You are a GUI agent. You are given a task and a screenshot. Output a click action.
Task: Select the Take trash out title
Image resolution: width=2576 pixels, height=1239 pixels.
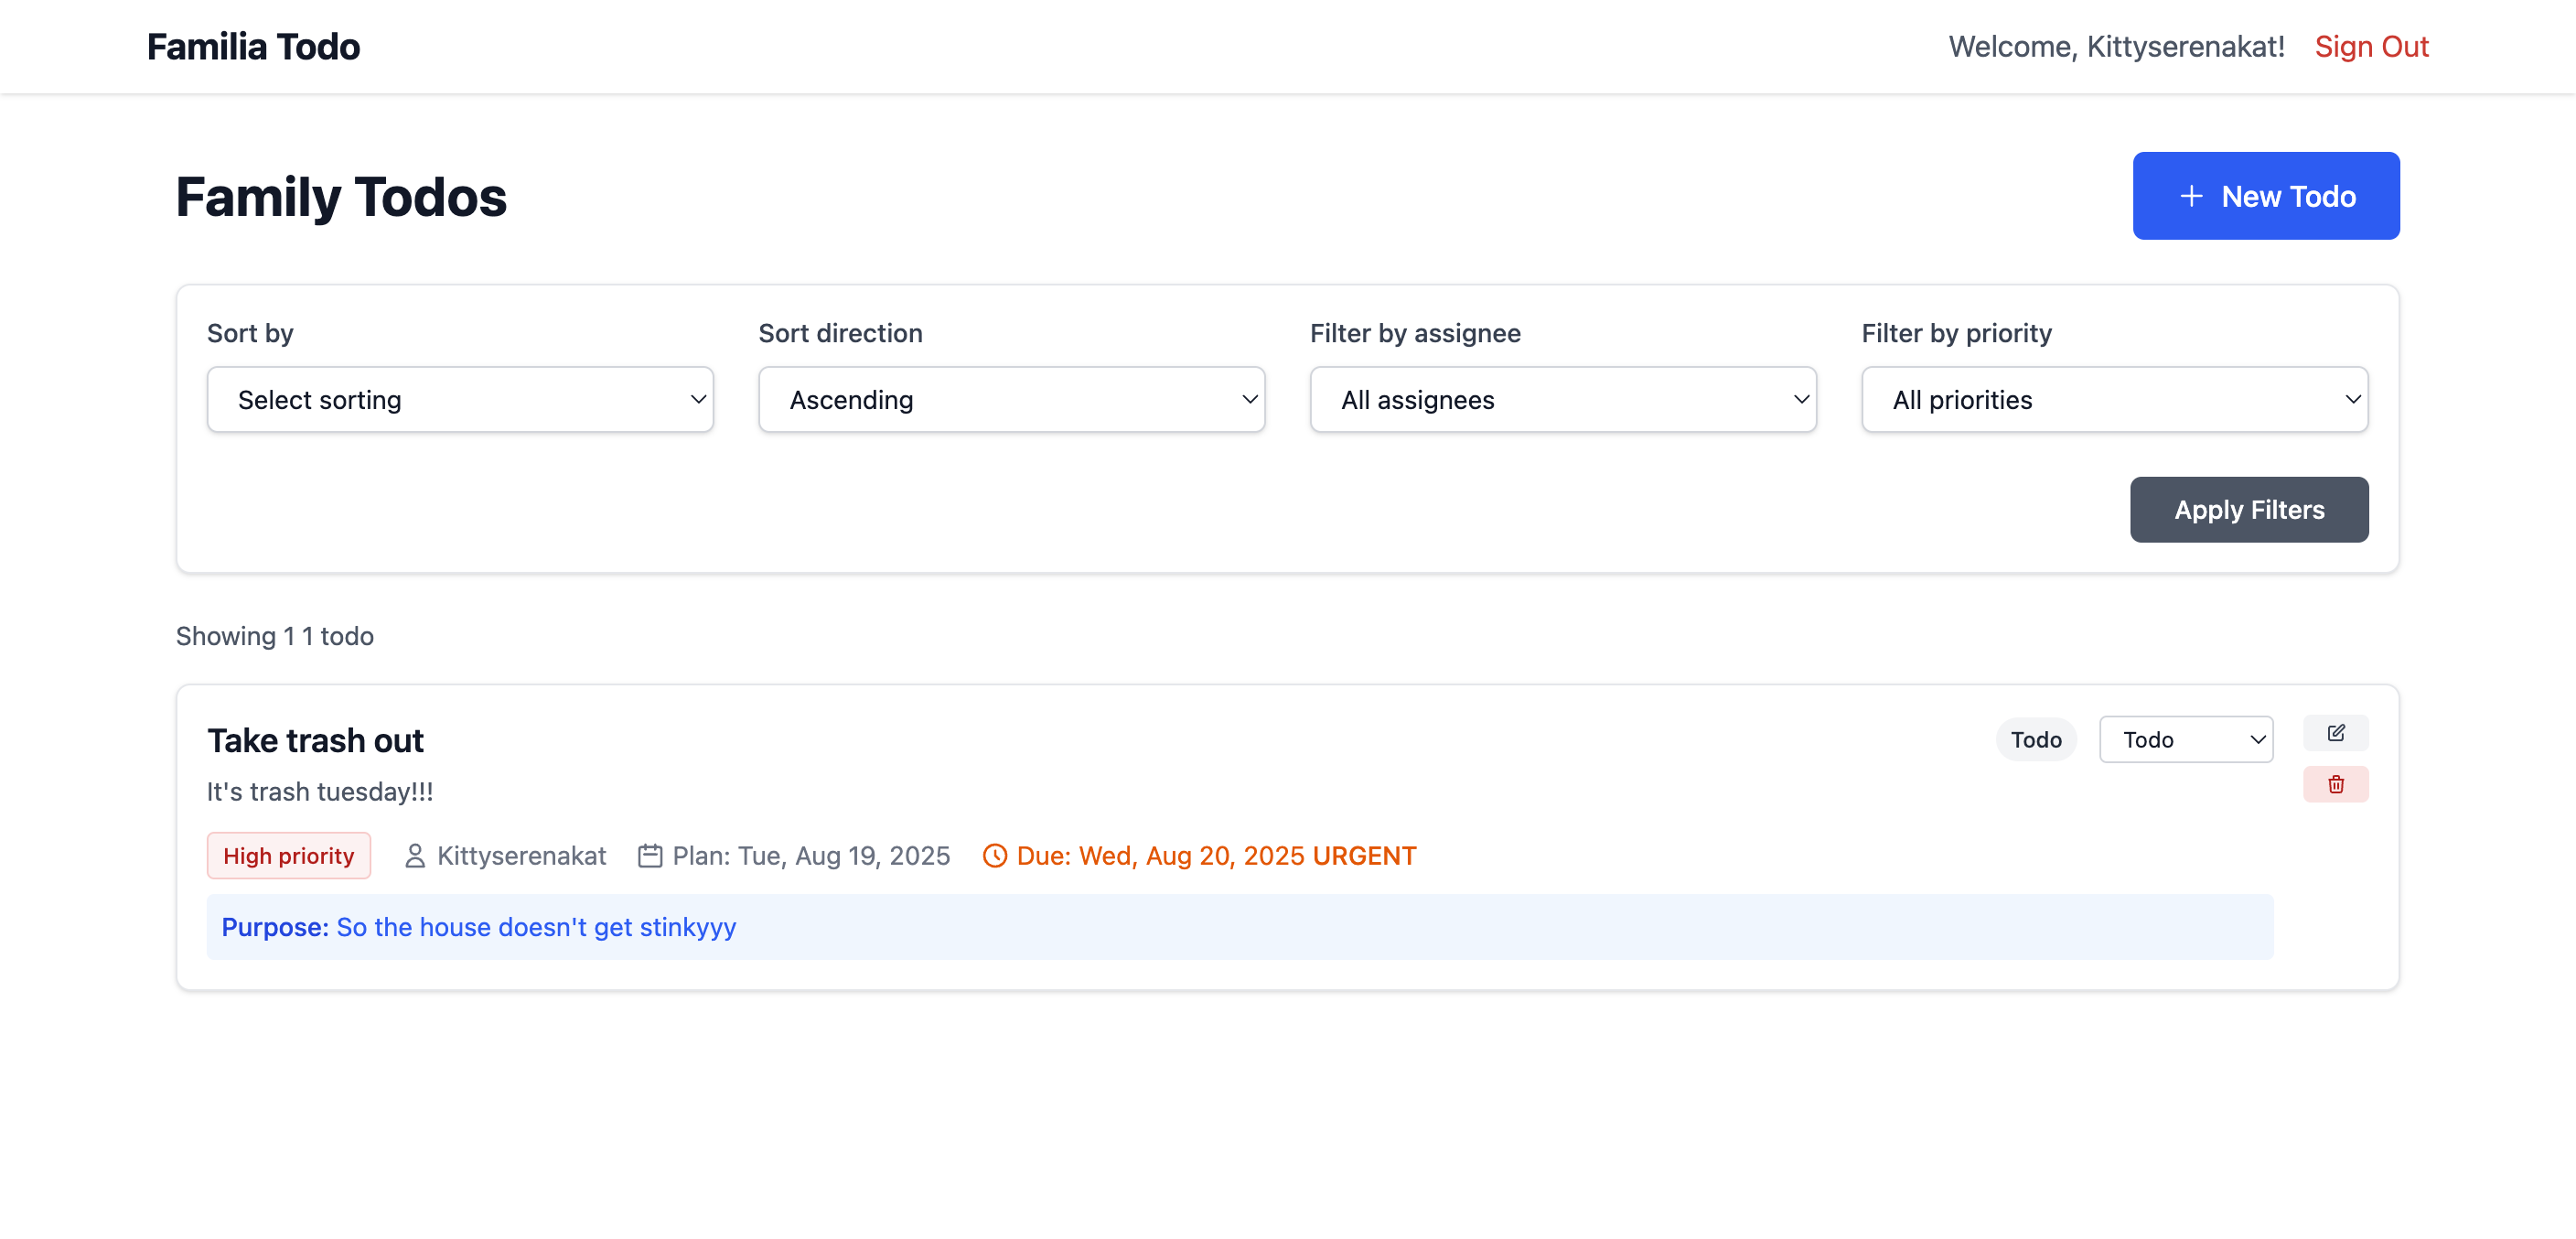[315, 741]
